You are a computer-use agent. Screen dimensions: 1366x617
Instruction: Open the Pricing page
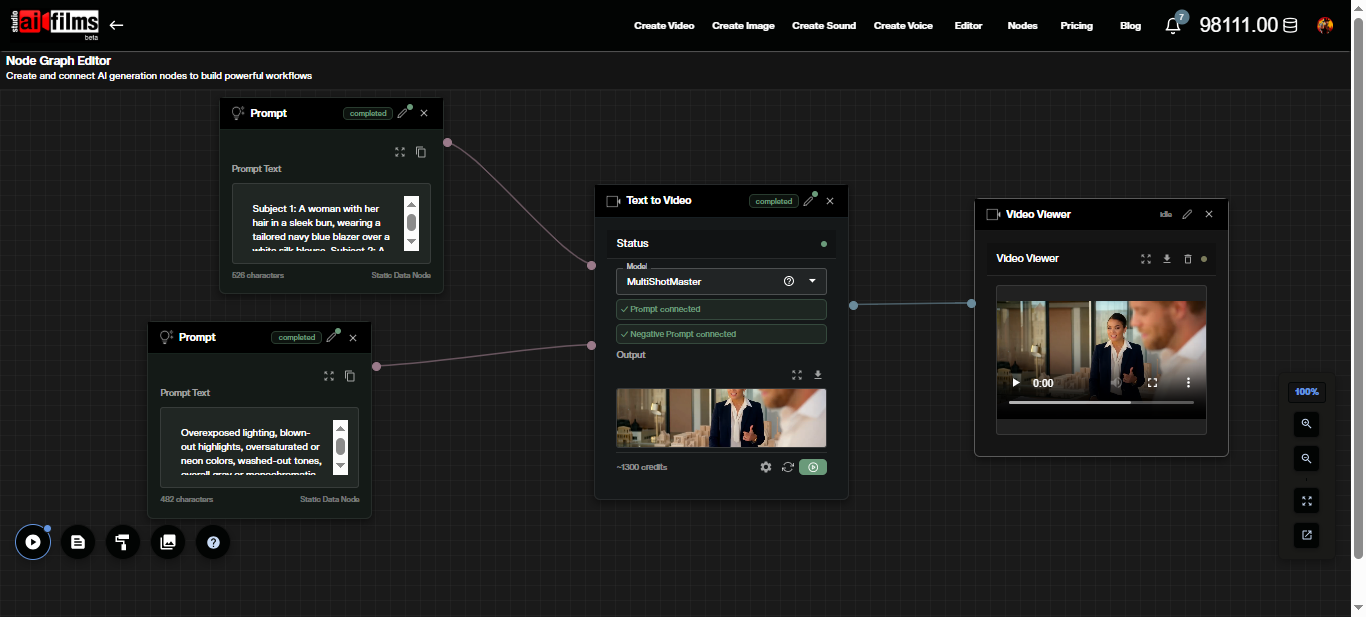[1077, 25]
